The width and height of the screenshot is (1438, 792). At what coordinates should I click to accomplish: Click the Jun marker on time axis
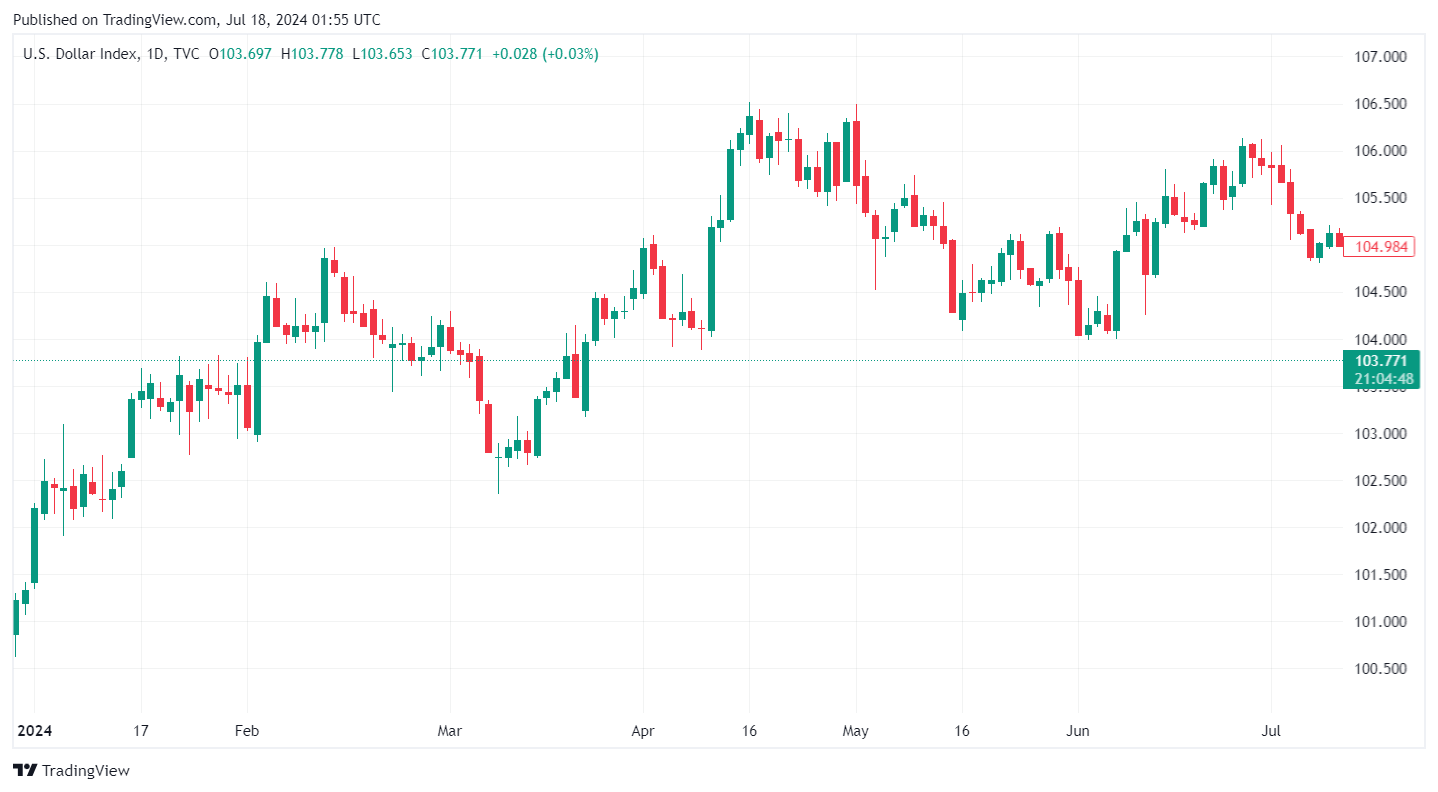(1078, 731)
